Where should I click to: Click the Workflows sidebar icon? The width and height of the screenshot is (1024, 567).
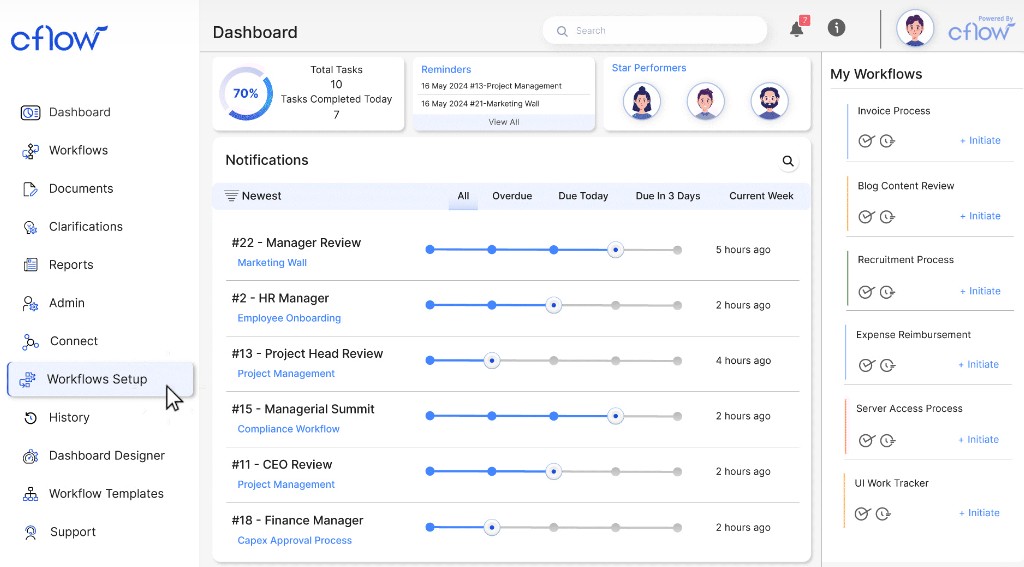click(x=30, y=151)
